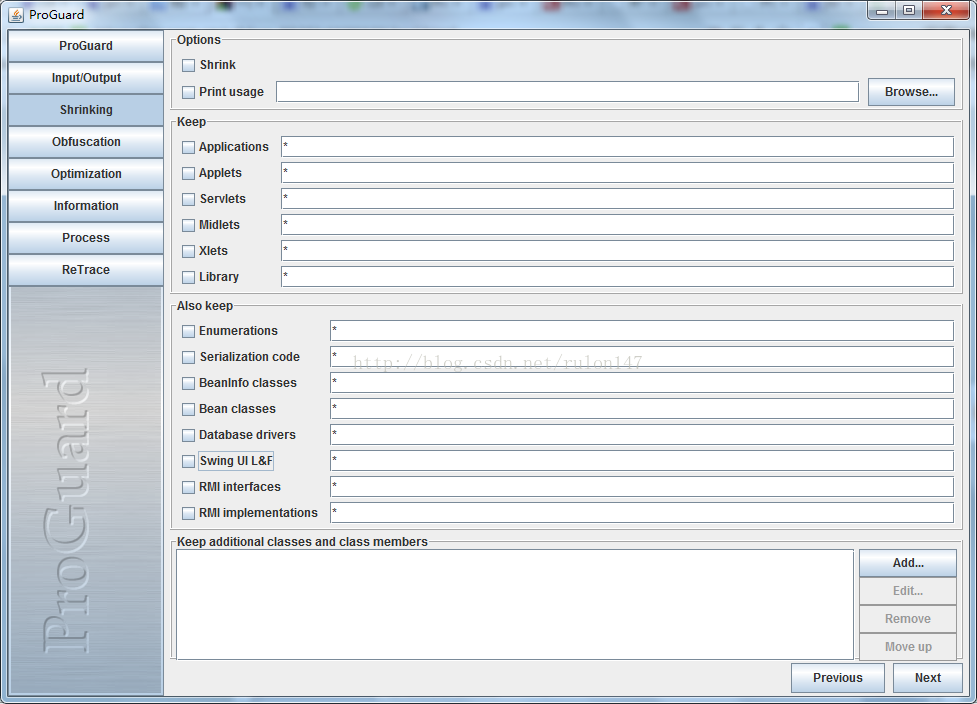Viewport: 977px width, 704px height.
Task: Maximize the ProGuard window
Action: click(x=909, y=11)
